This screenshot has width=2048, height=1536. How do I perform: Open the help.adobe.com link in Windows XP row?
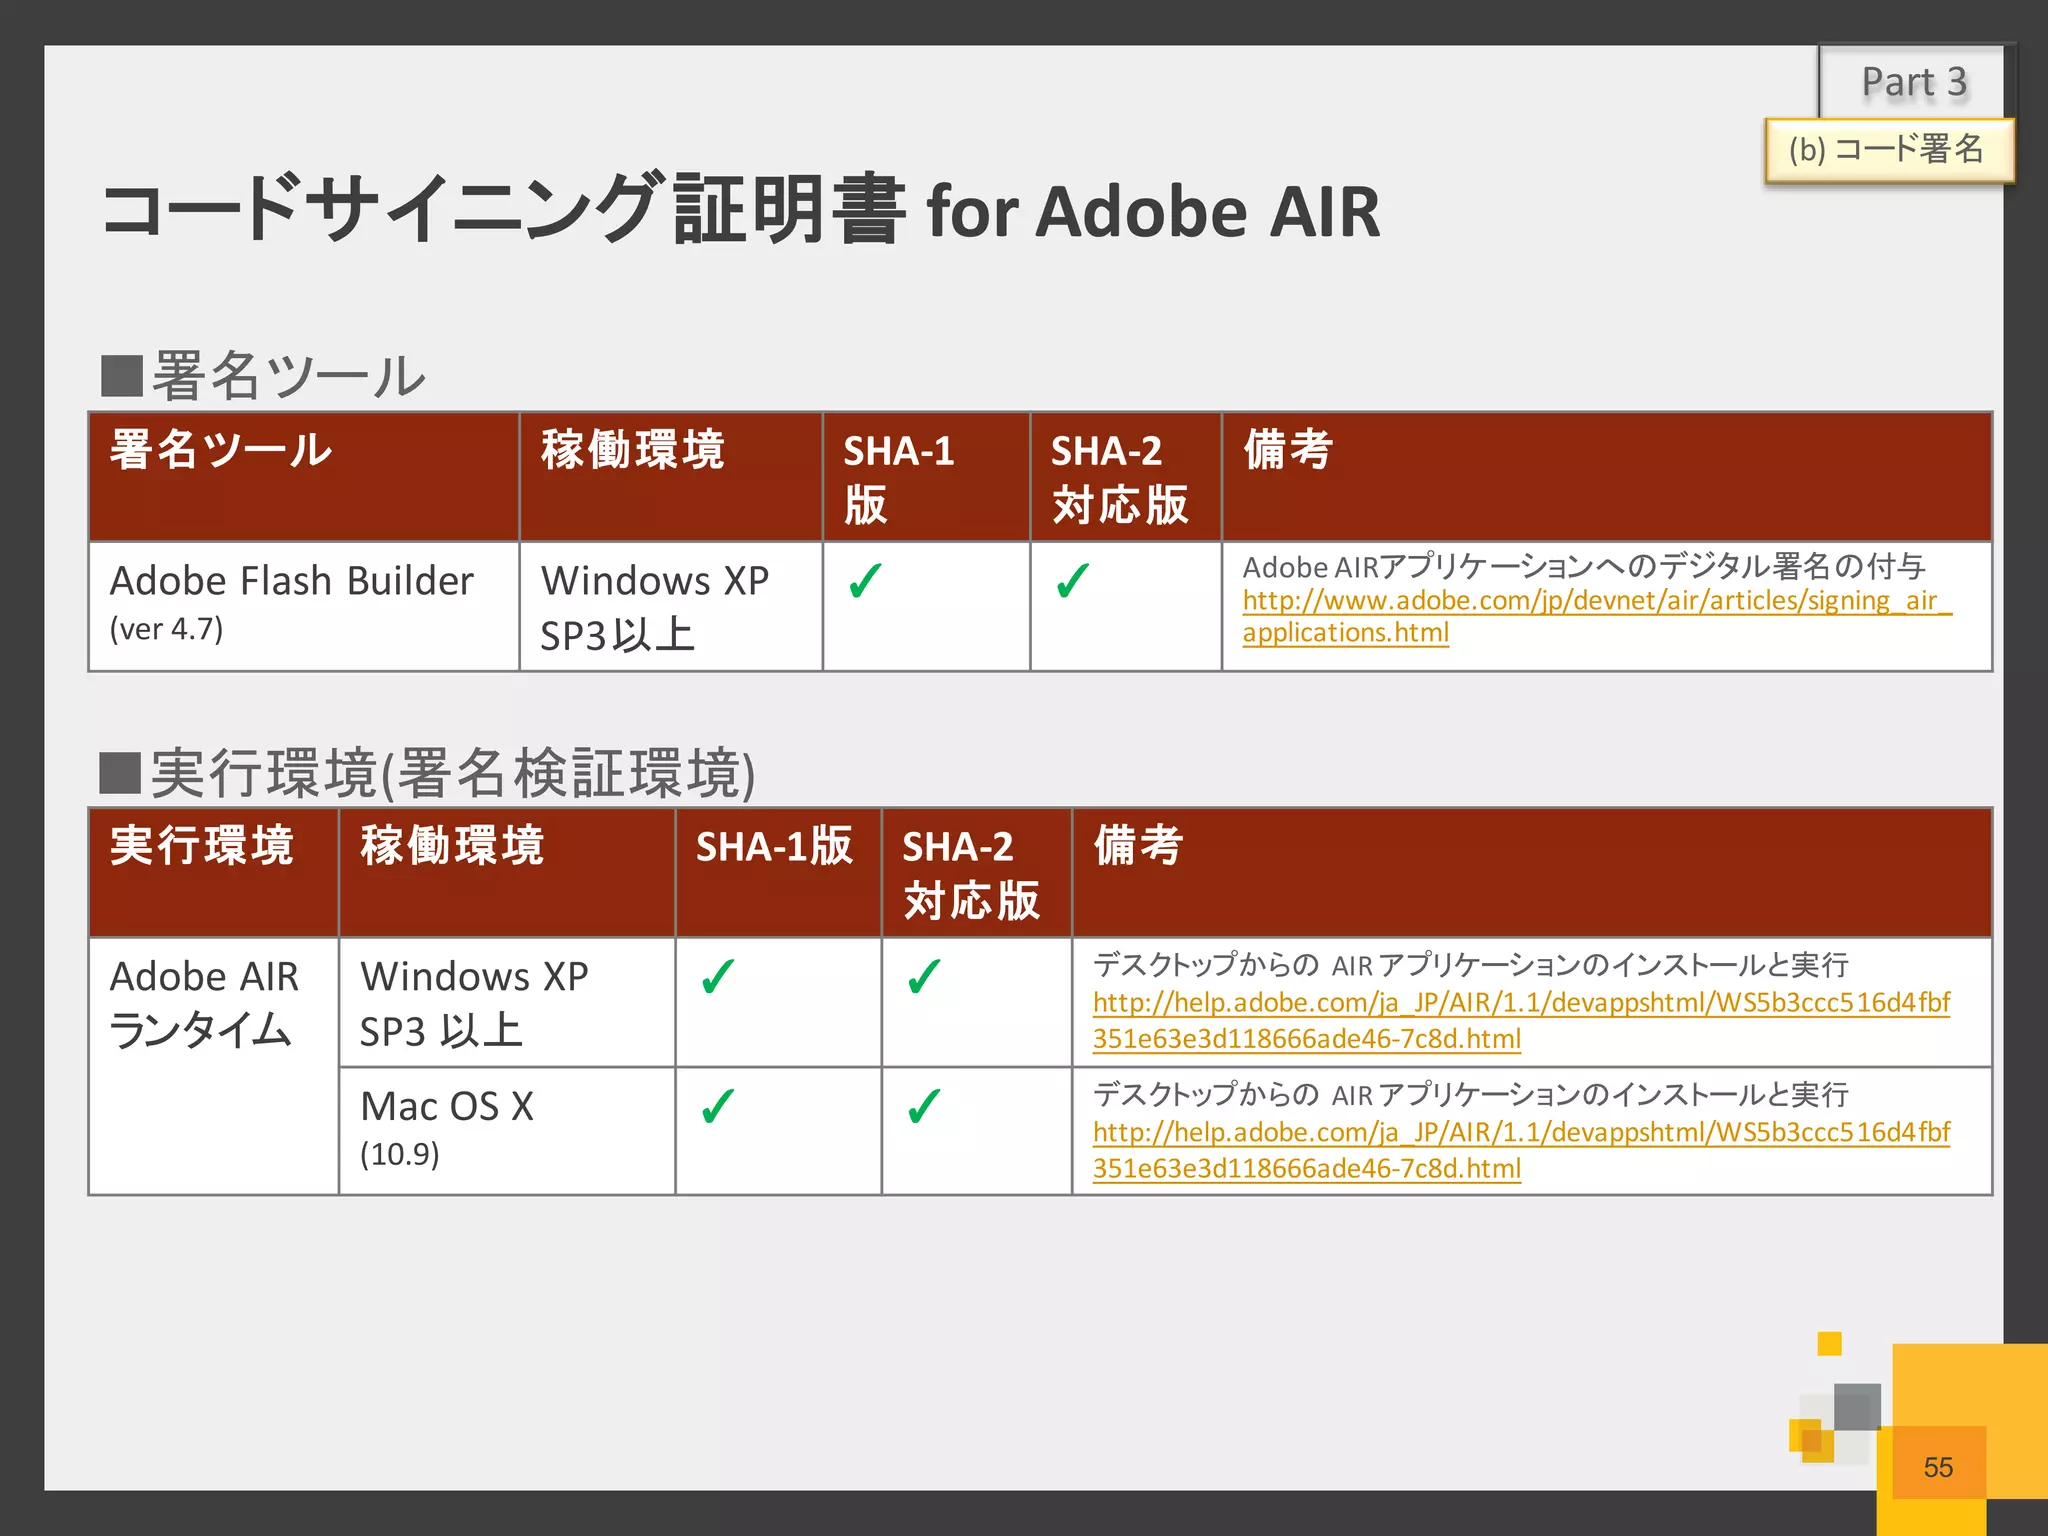1521,1020
